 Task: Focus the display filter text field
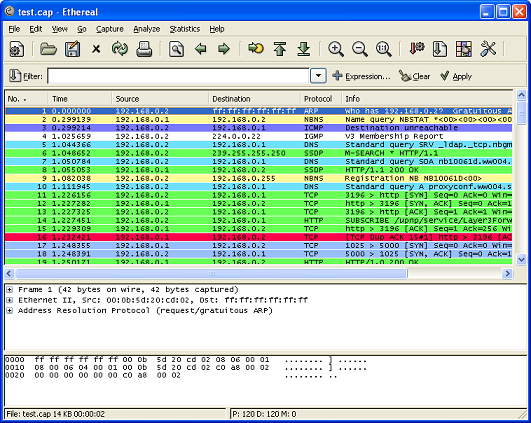(x=178, y=76)
